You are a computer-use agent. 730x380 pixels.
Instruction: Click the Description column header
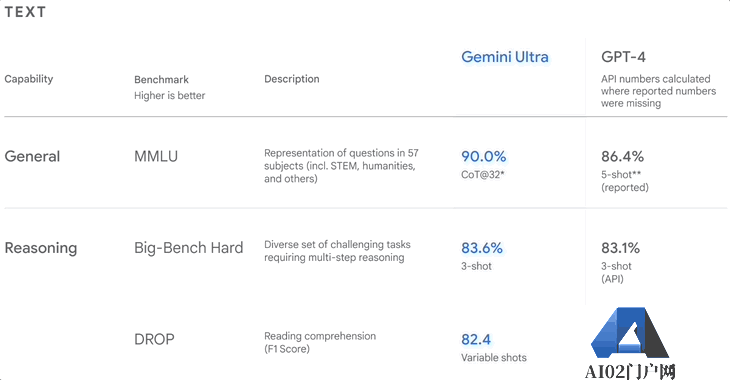coord(292,79)
